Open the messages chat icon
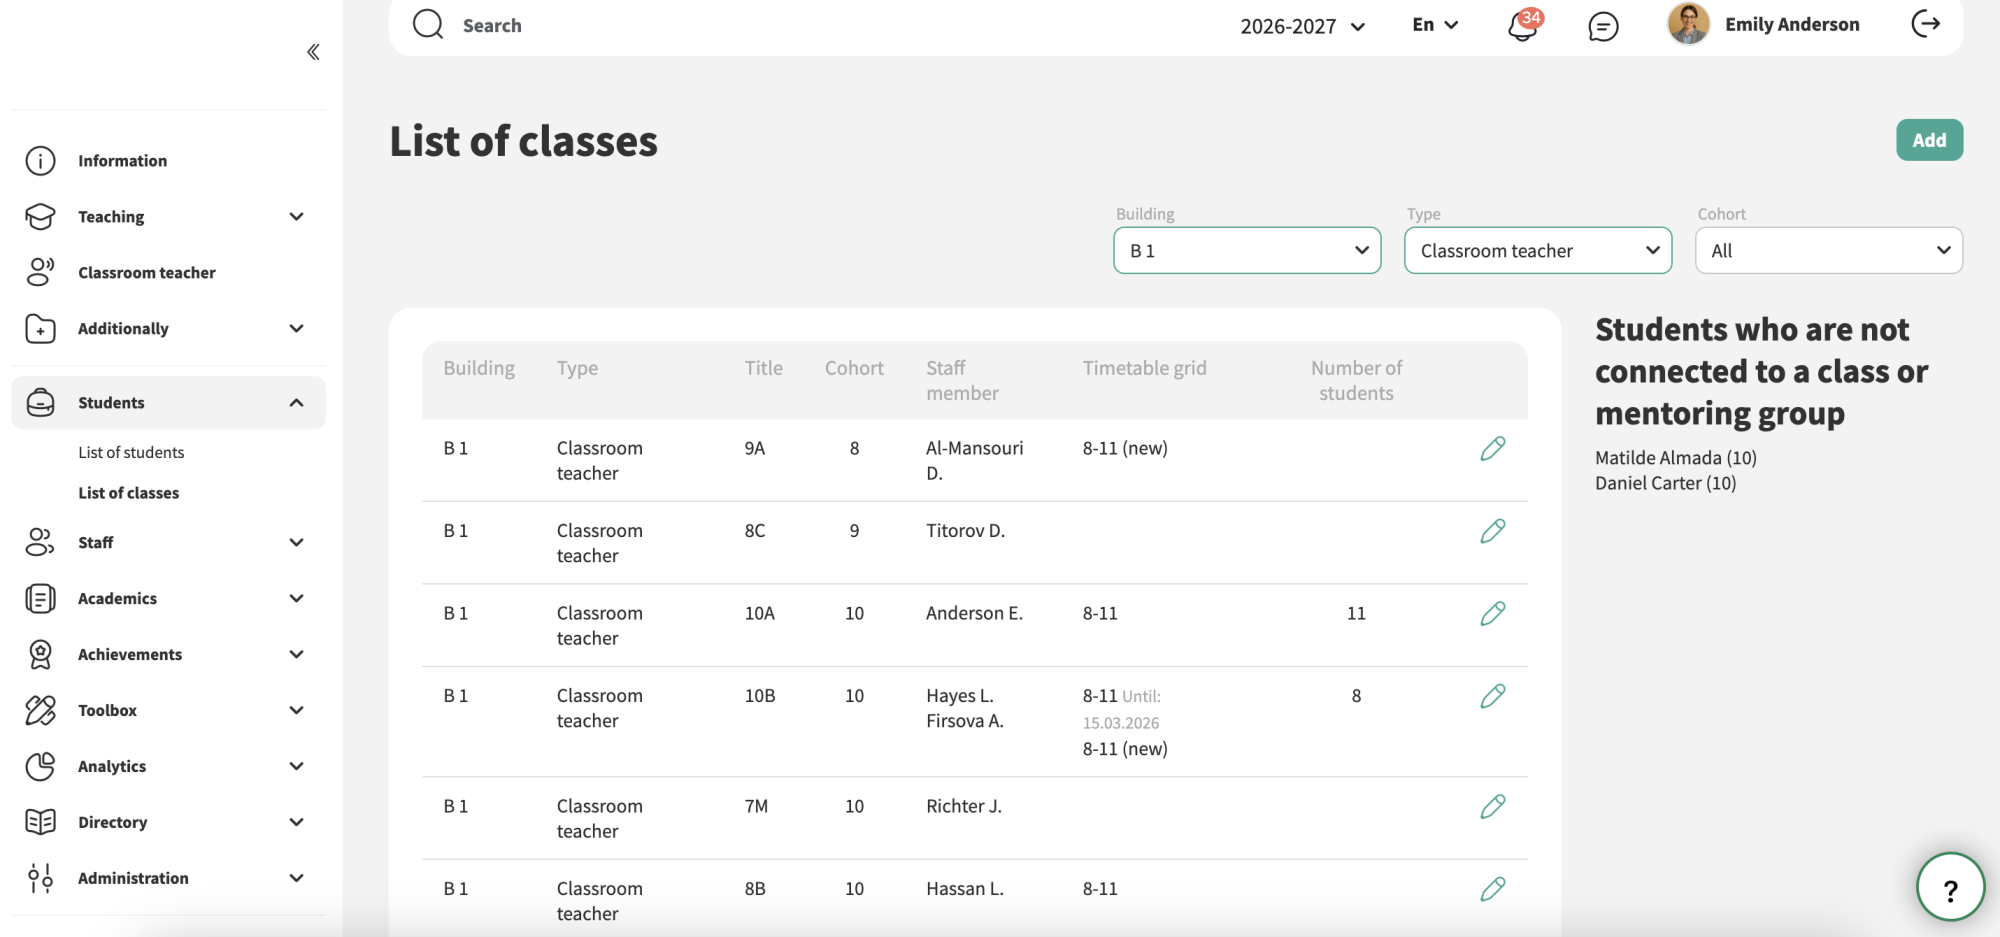This screenshot has width=2000, height=937. 1603,26
